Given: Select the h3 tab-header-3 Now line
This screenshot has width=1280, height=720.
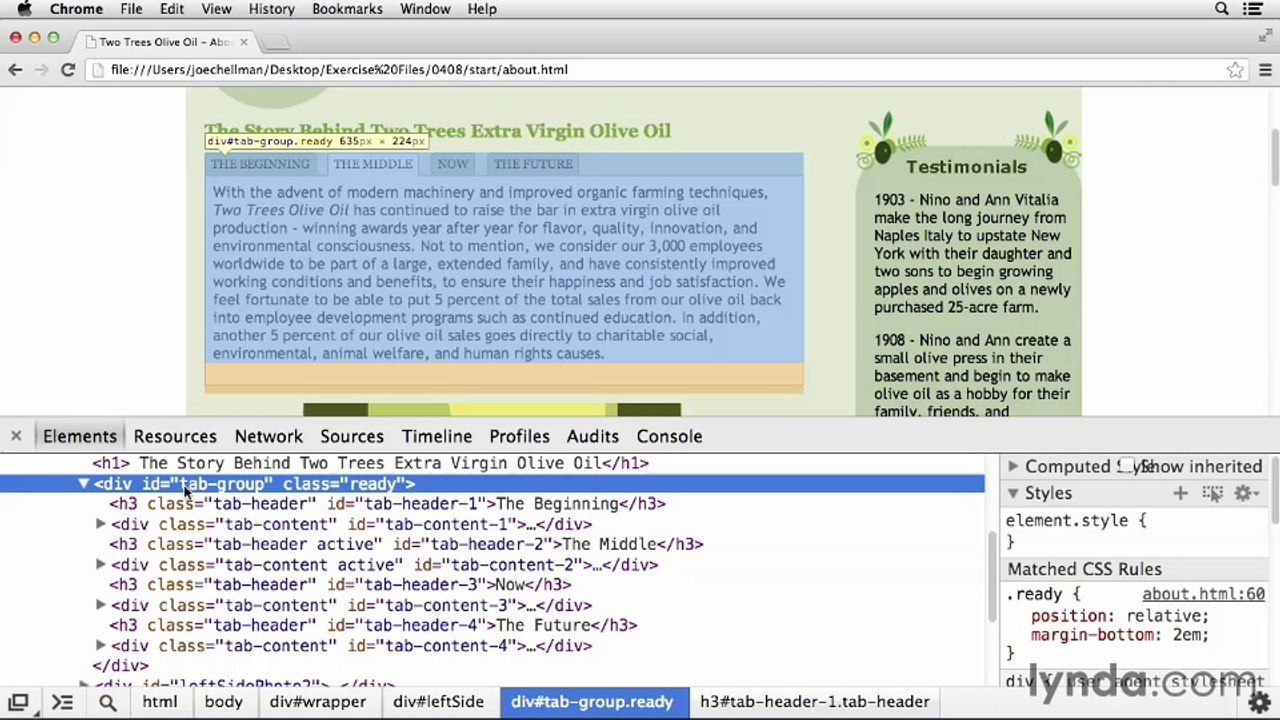Looking at the screenshot, I should [340, 585].
